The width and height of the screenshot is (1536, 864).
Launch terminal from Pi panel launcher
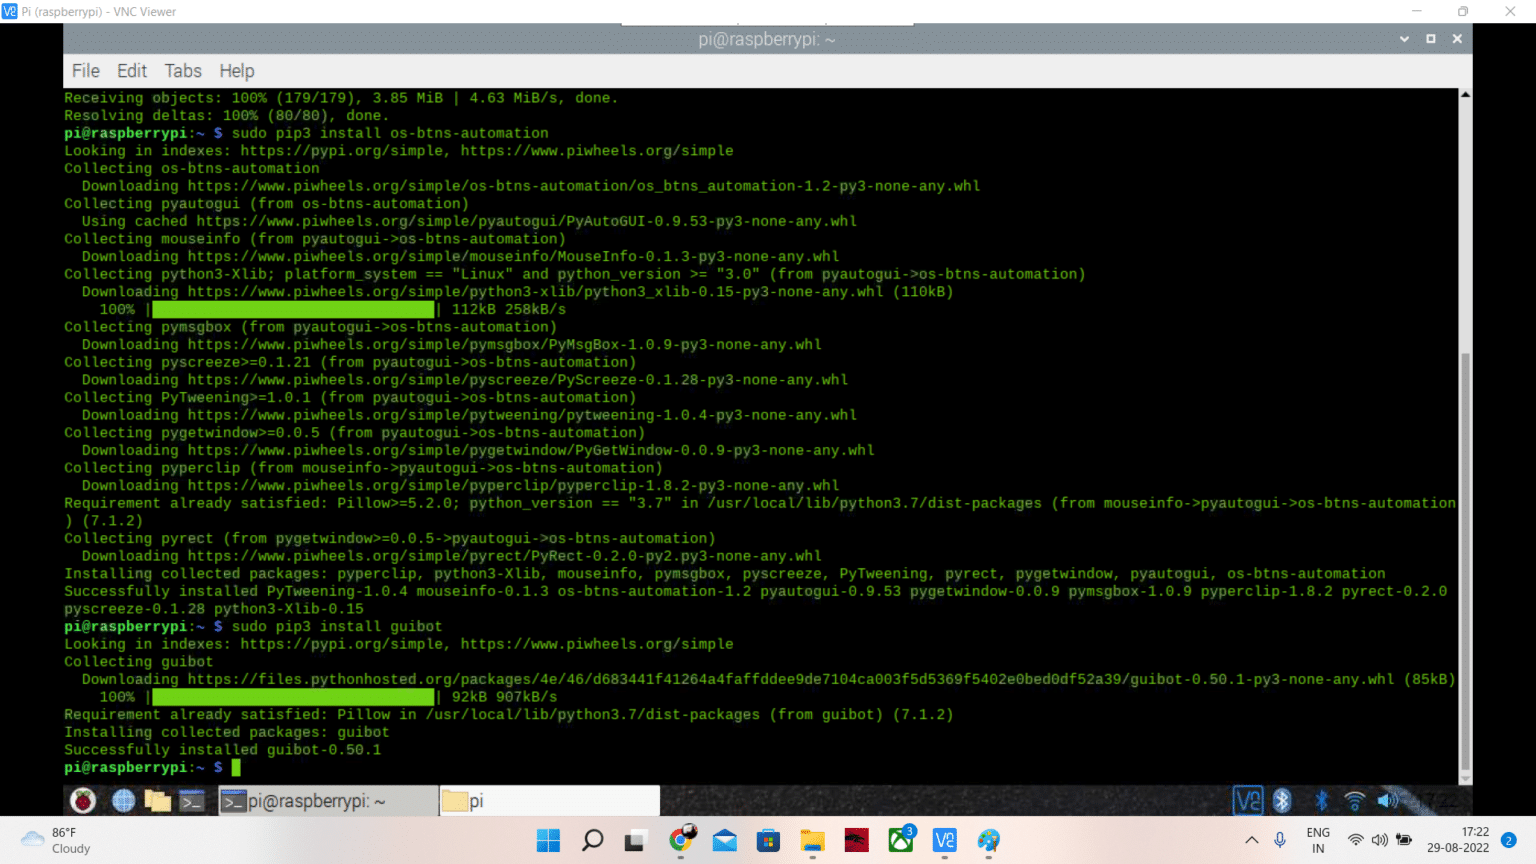(192, 800)
